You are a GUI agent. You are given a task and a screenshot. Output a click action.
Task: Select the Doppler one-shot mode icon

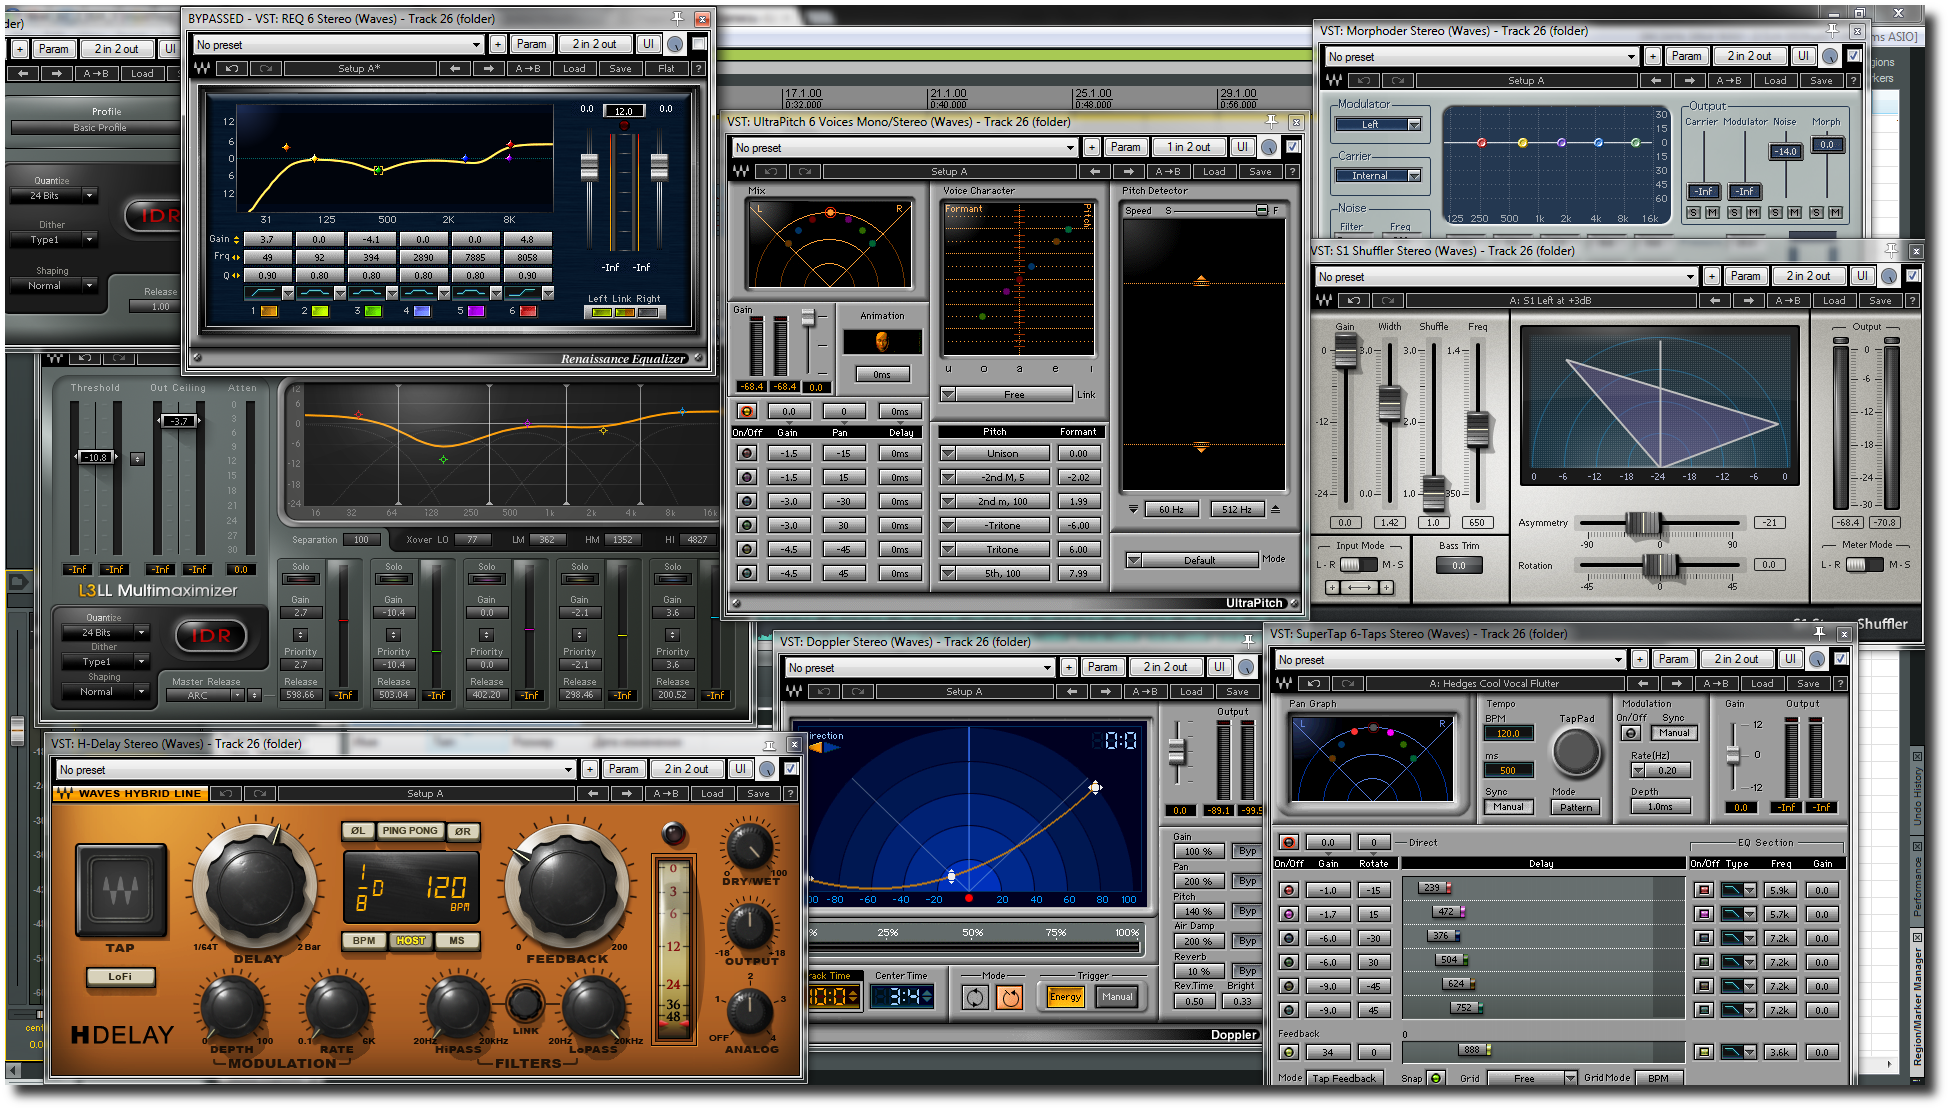coord(1010,997)
